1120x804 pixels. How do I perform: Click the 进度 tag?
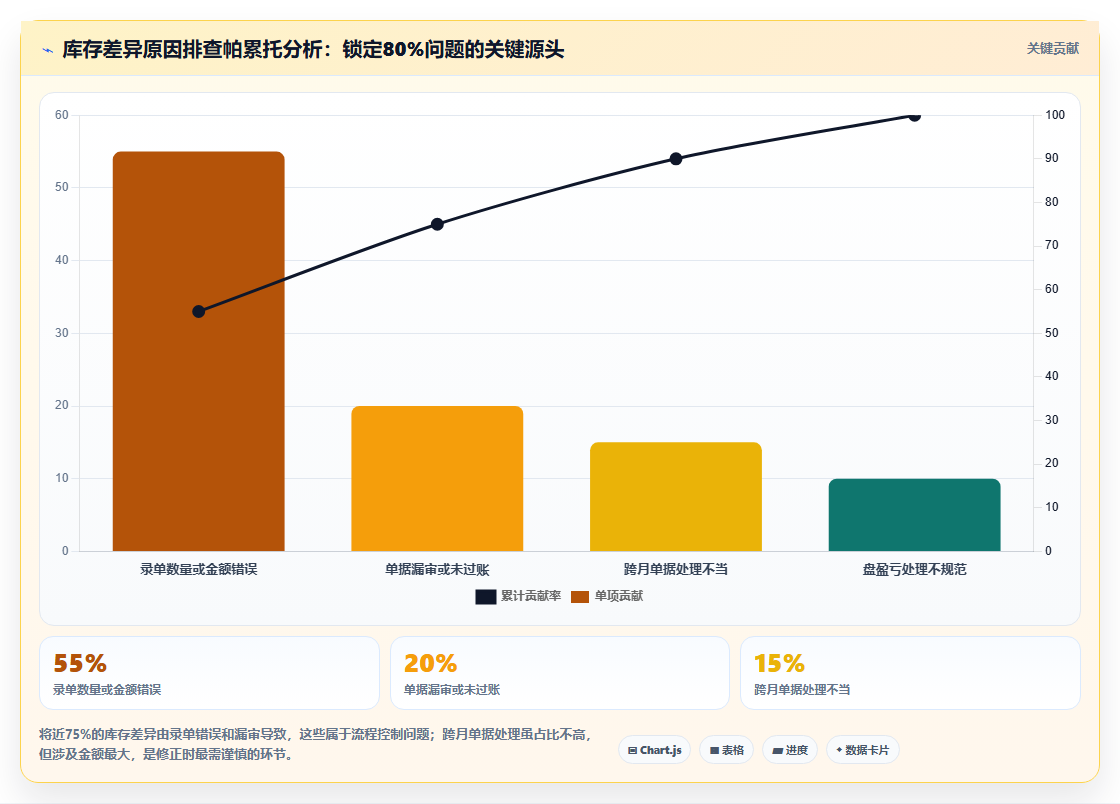point(790,750)
